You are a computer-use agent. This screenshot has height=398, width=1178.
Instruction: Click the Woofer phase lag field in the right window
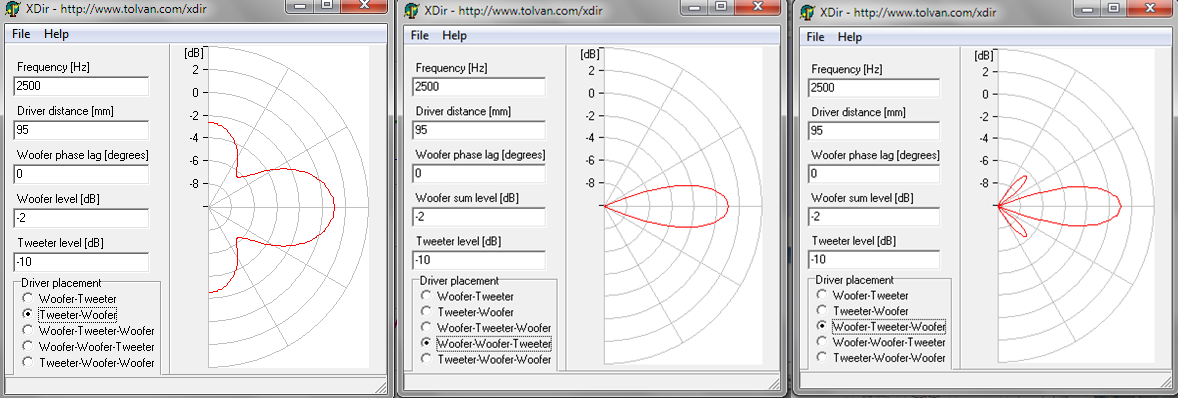point(874,174)
